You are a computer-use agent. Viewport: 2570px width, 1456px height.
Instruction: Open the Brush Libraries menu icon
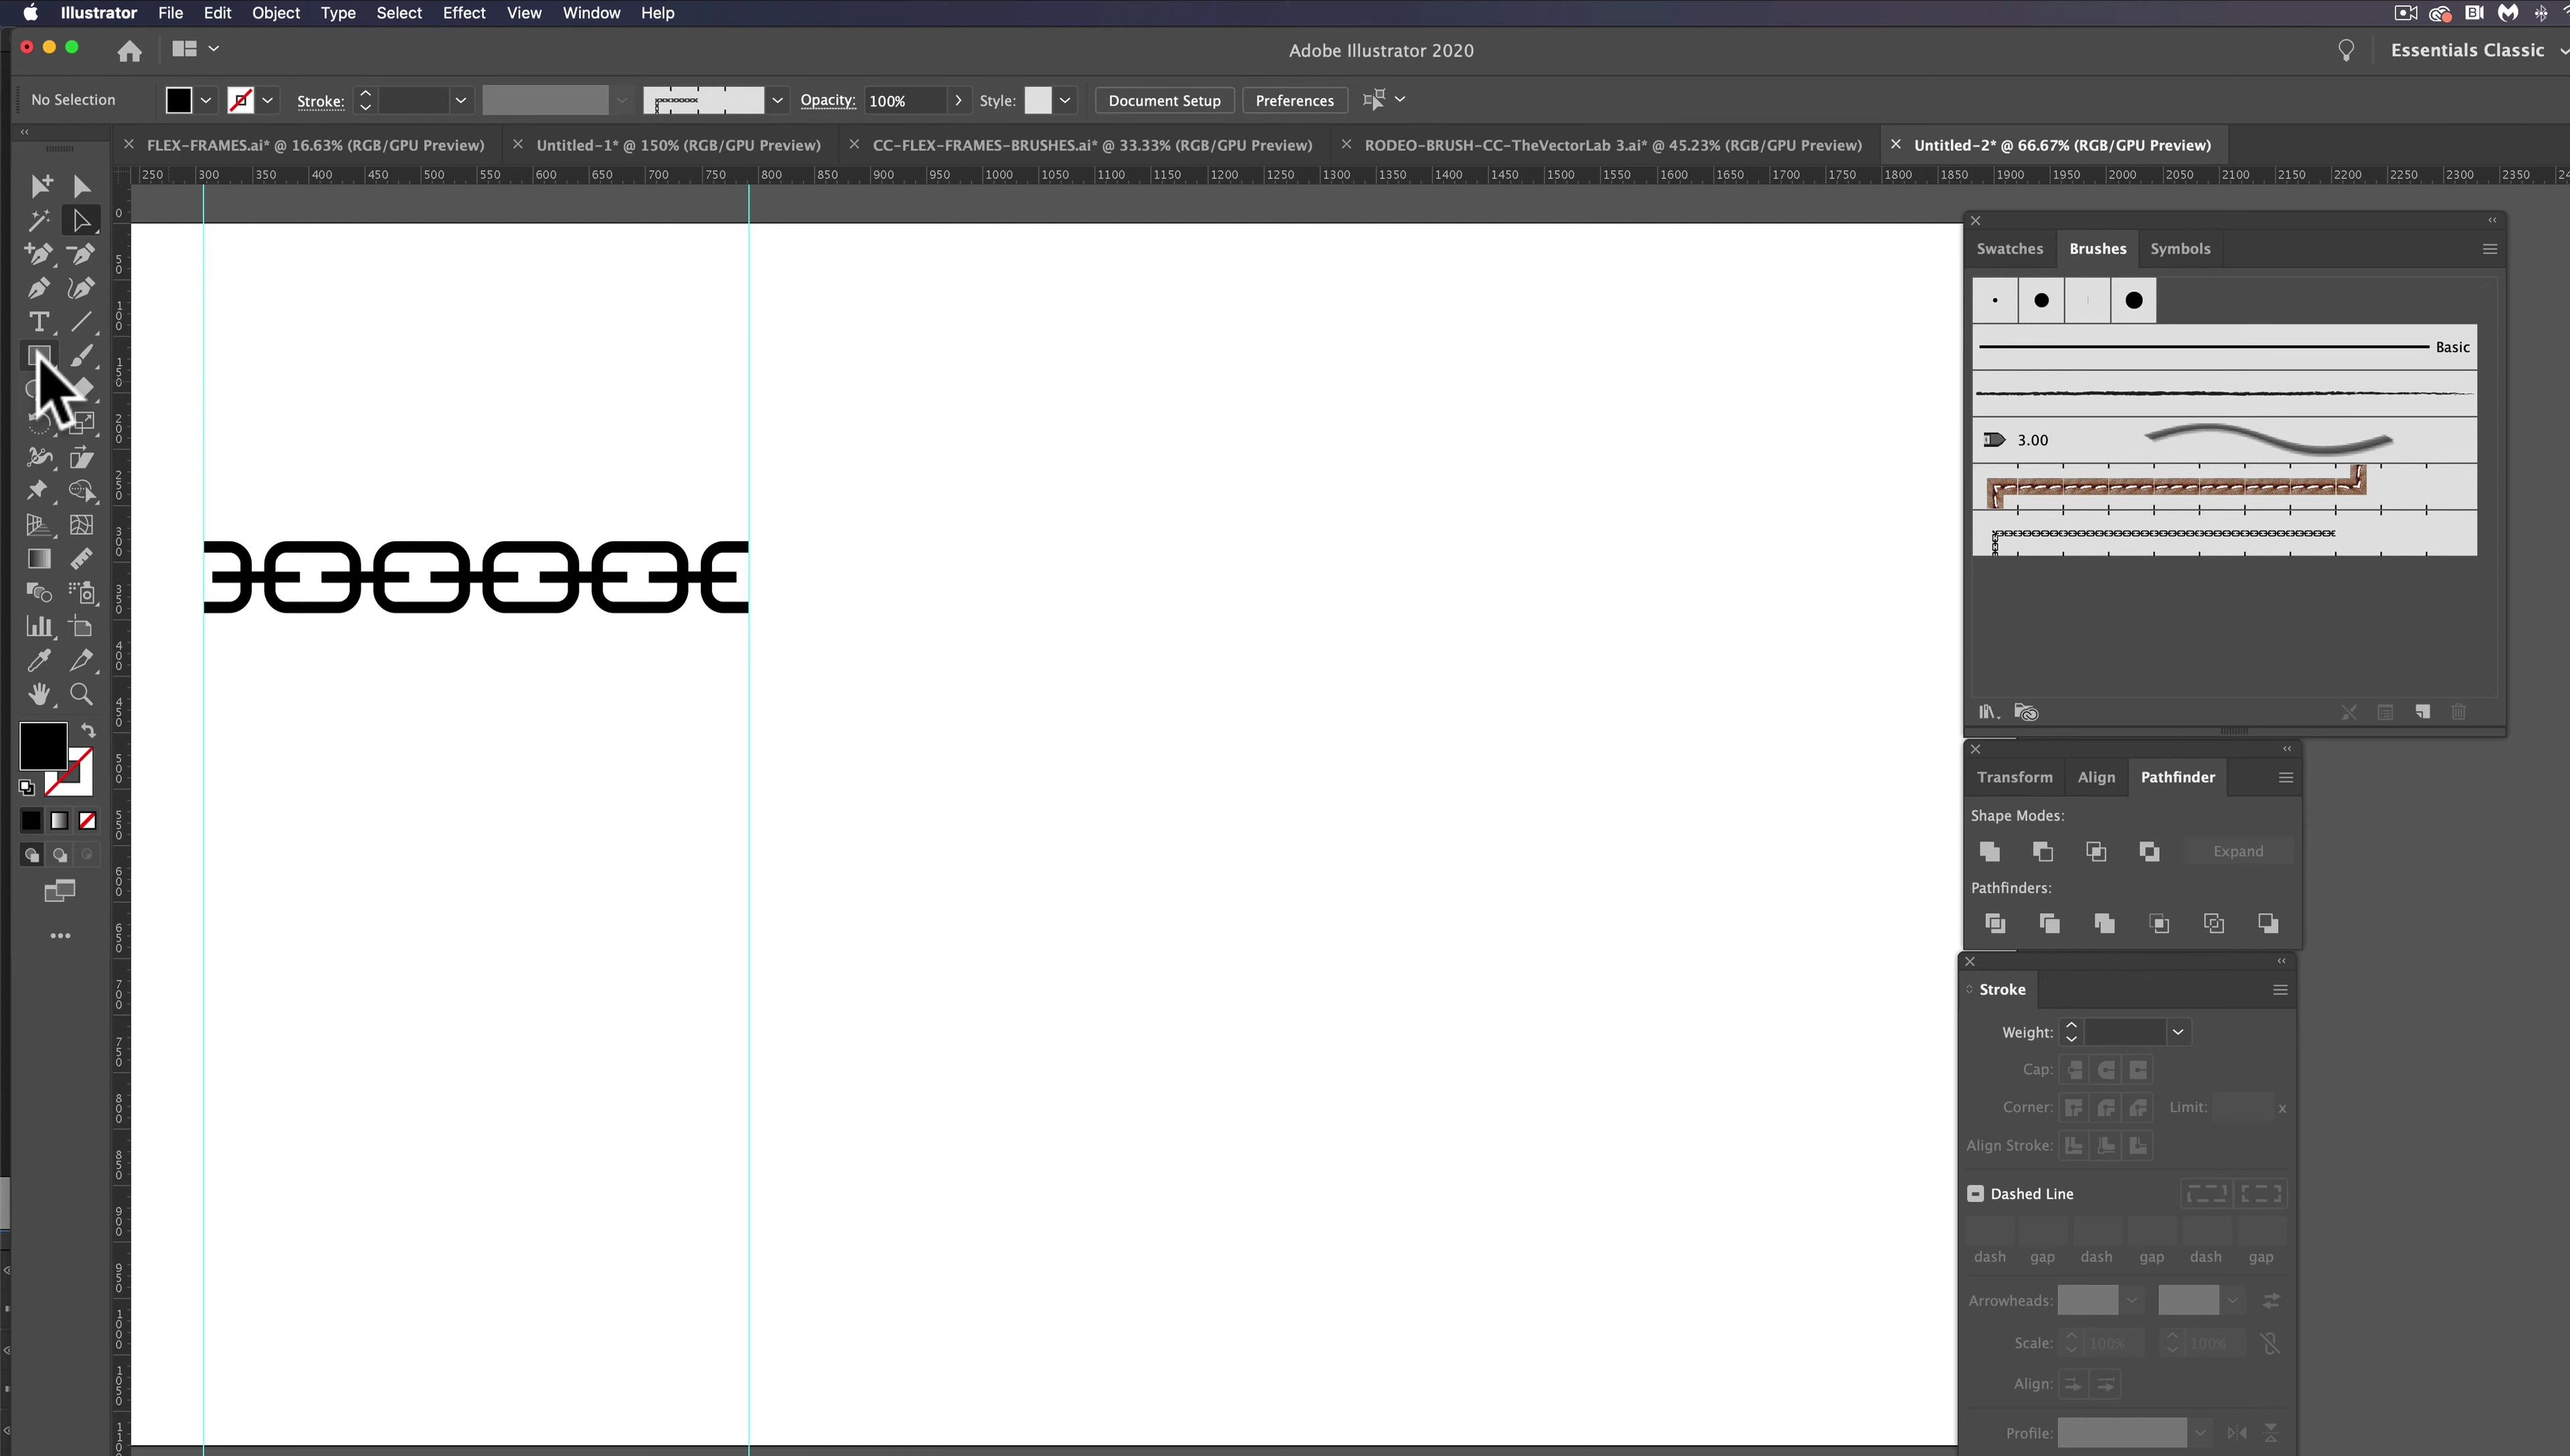coord(1988,712)
